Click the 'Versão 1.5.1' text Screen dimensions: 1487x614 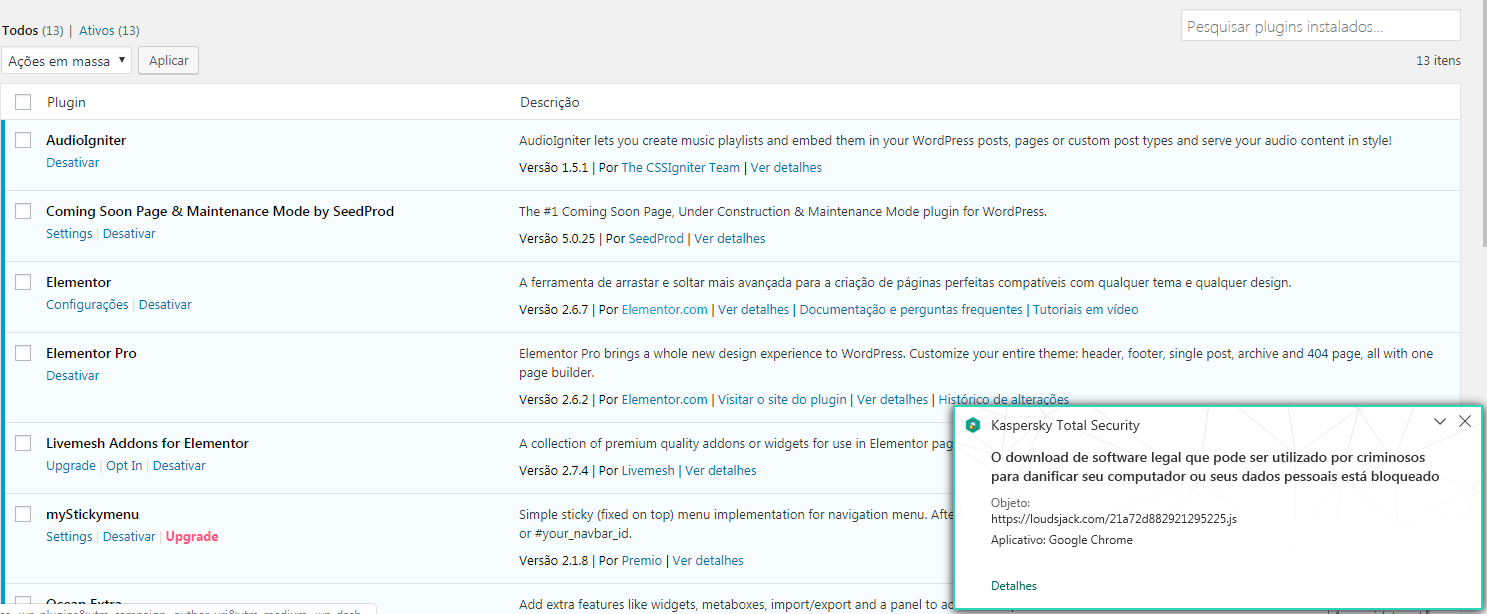click(x=554, y=168)
